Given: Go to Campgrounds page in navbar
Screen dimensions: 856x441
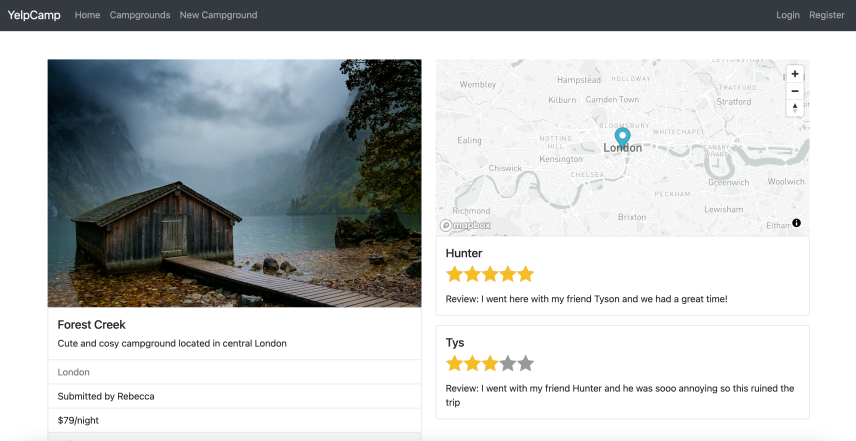Looking at the screenshot, I should 140,15.
